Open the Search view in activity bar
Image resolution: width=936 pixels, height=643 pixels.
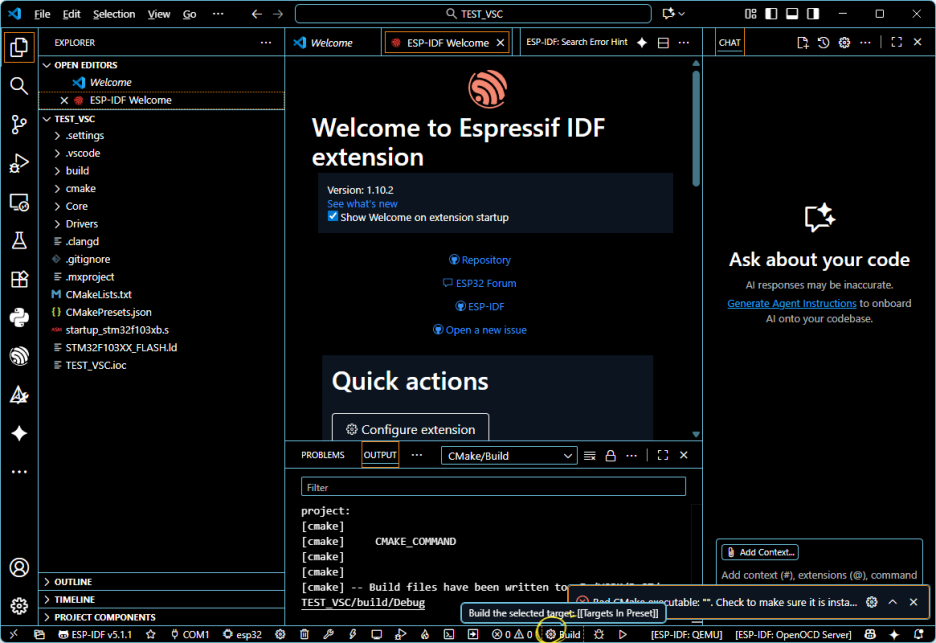(x=19, y=86)
